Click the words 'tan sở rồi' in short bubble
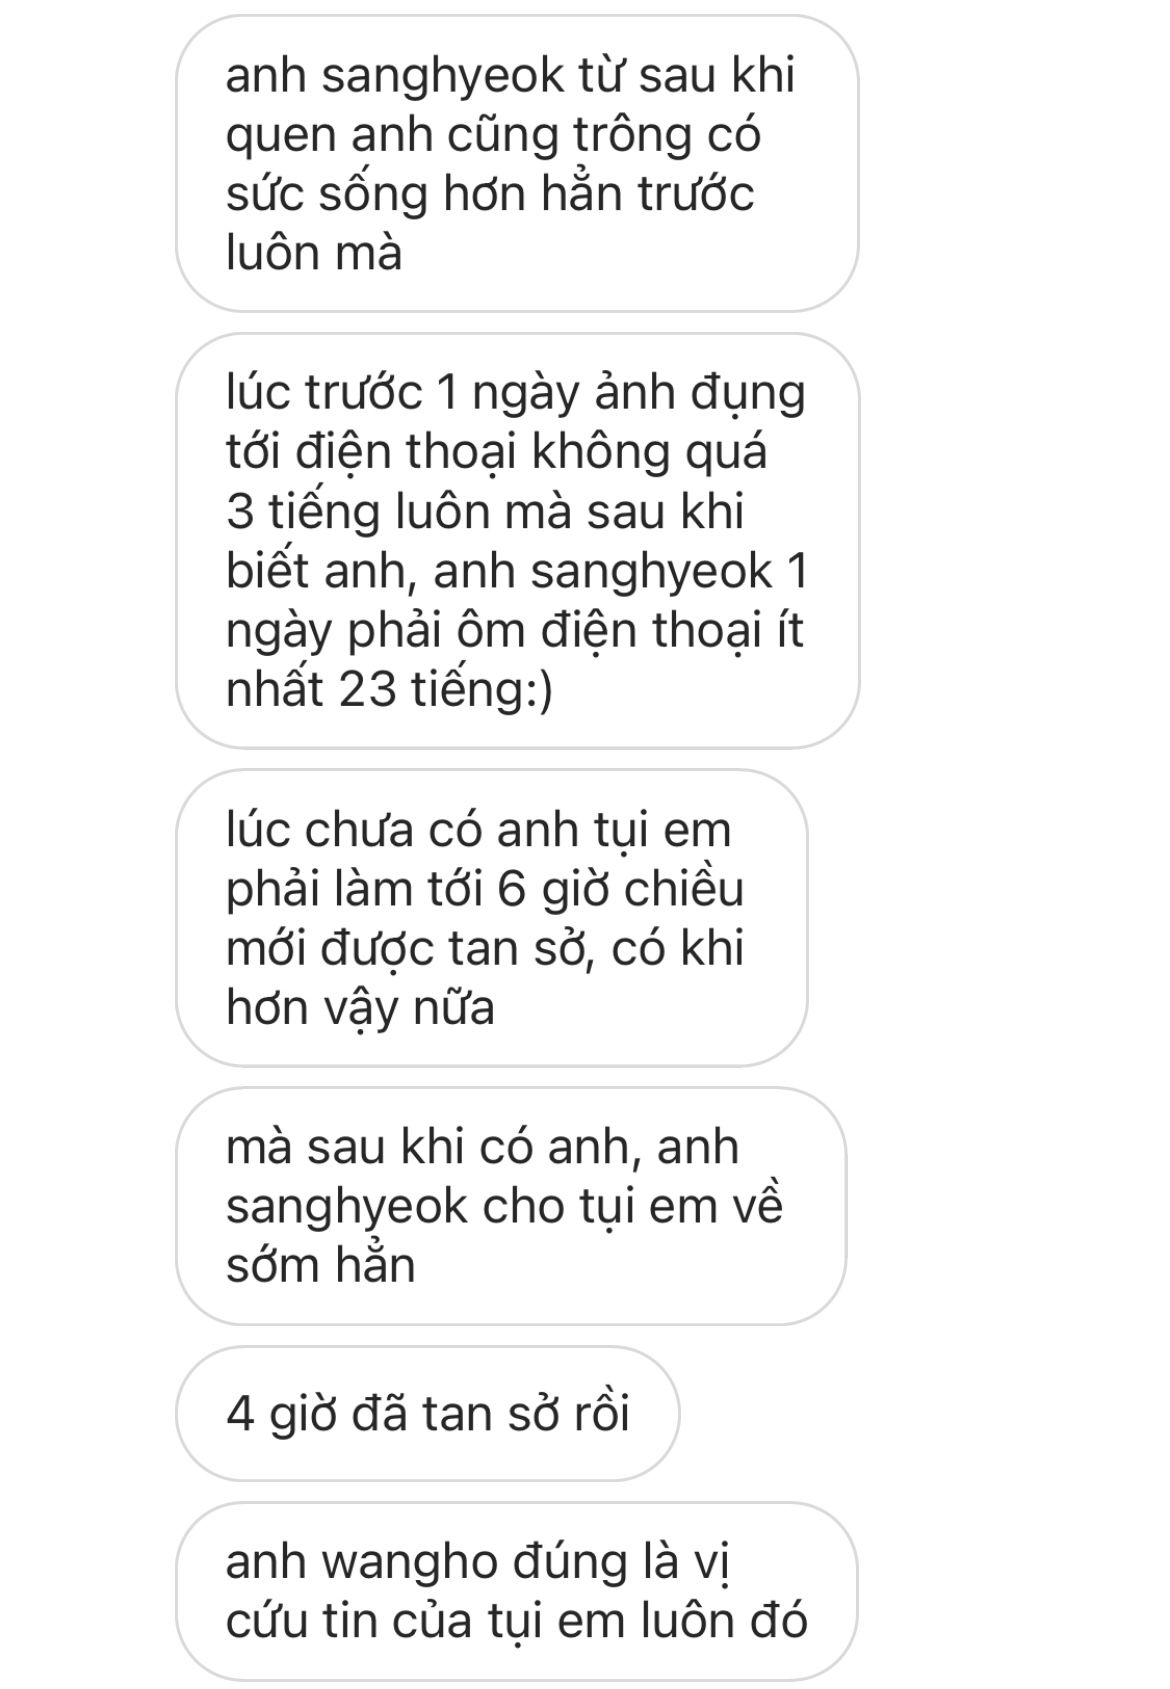The image size is (1170, 1689). coord(526,1414)
